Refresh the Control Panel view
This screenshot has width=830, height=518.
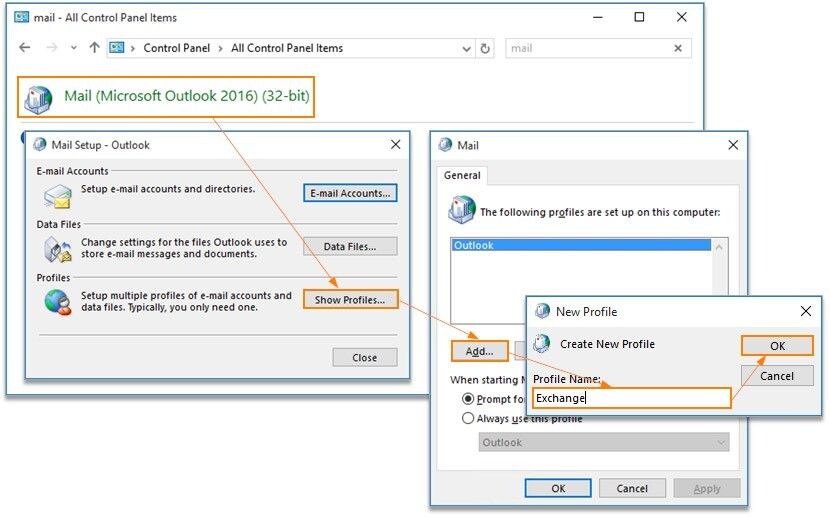(x=485, y=49)
